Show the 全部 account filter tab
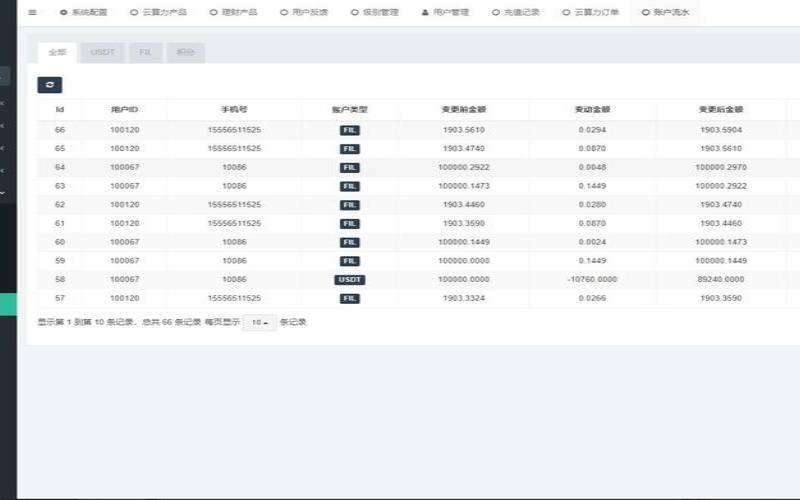The image size is (800, 500). pyautogui.click(x=57, y=53)
